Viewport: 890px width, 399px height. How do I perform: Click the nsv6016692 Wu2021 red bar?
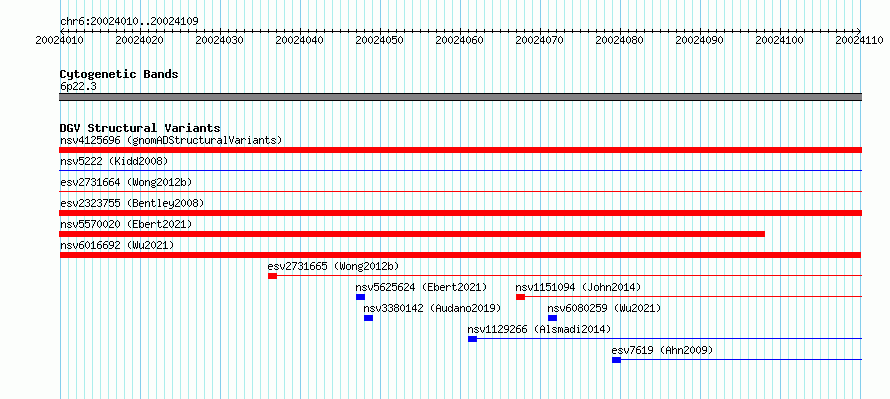(460, 255)
